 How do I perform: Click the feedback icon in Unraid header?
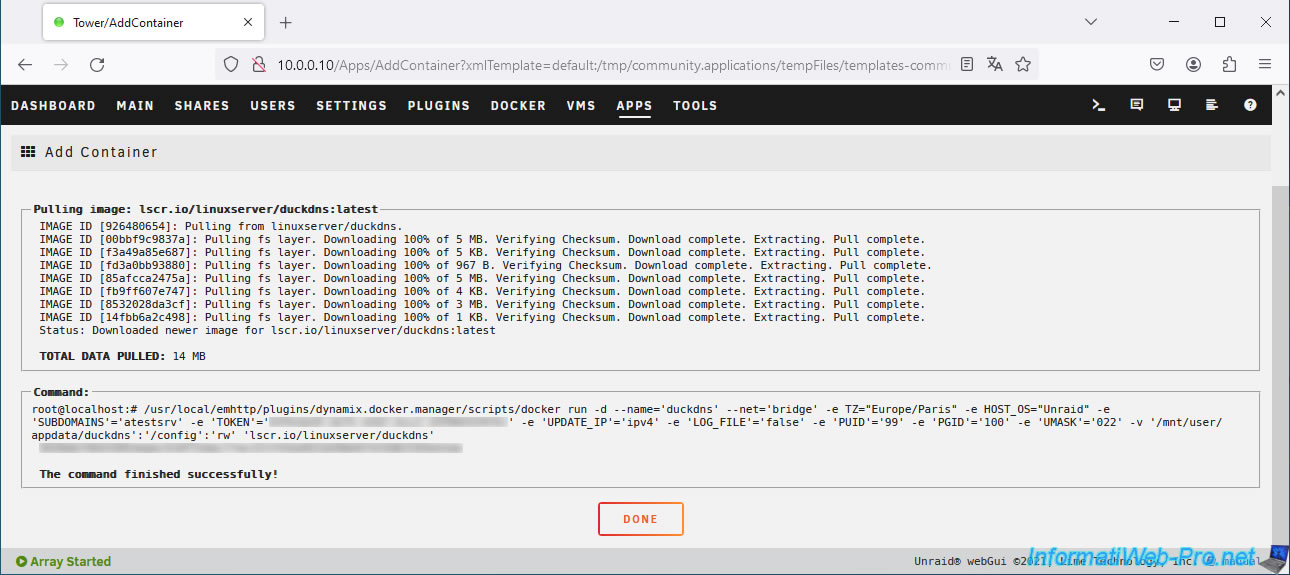(1136, 105)
